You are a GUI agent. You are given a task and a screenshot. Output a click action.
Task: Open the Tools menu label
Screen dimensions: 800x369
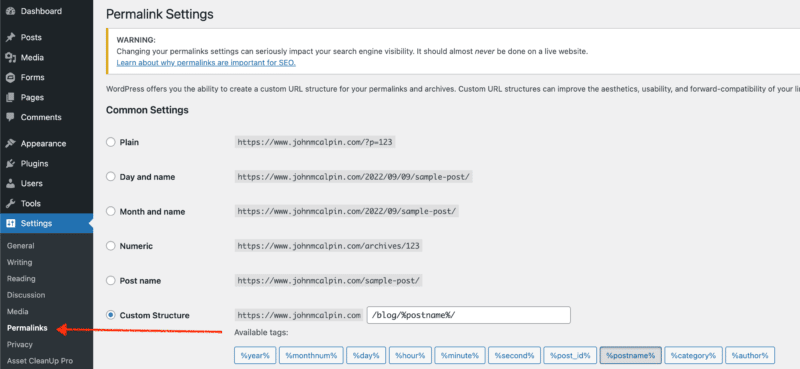[x=31, y=204]
